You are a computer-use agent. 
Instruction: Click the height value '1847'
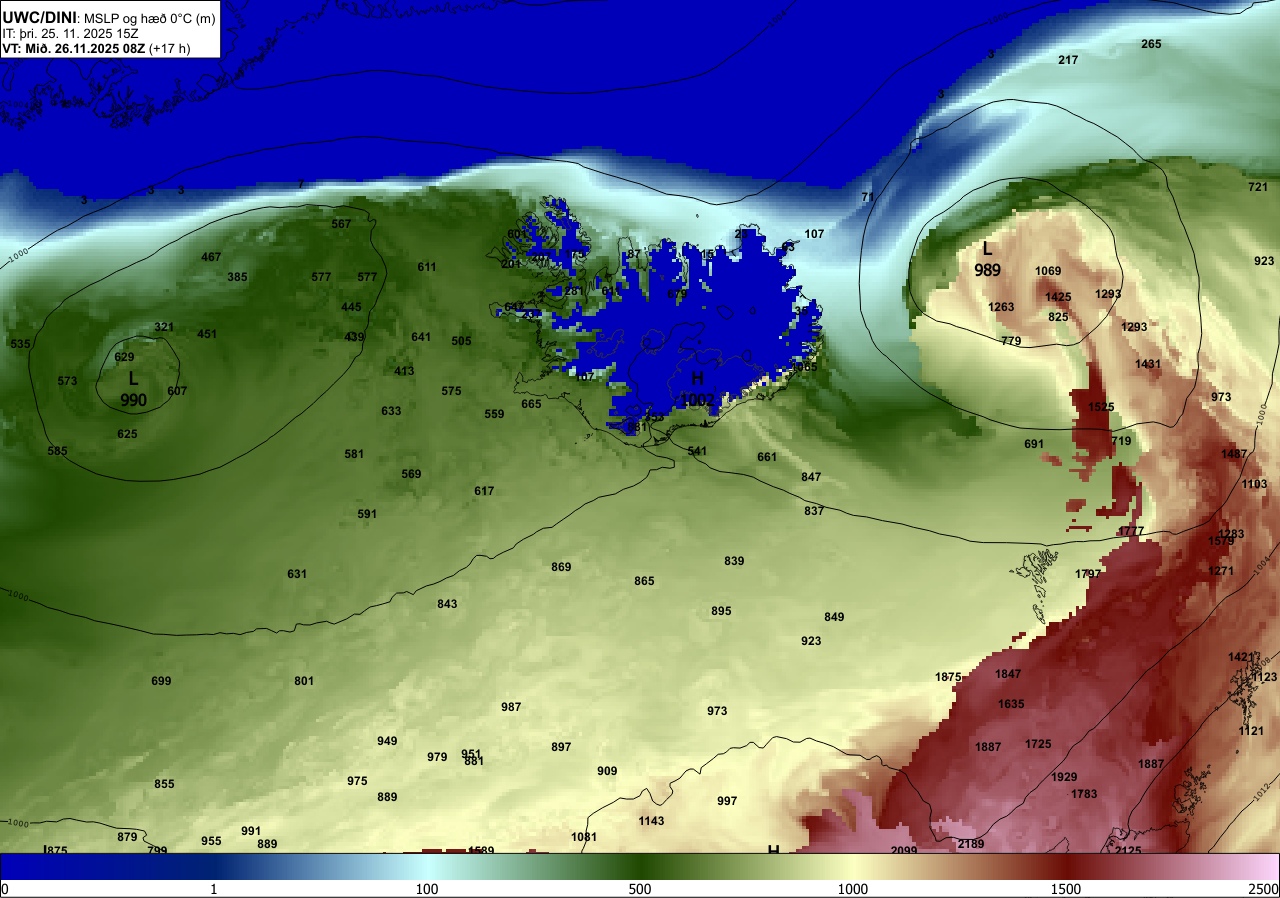point(1008,674)
